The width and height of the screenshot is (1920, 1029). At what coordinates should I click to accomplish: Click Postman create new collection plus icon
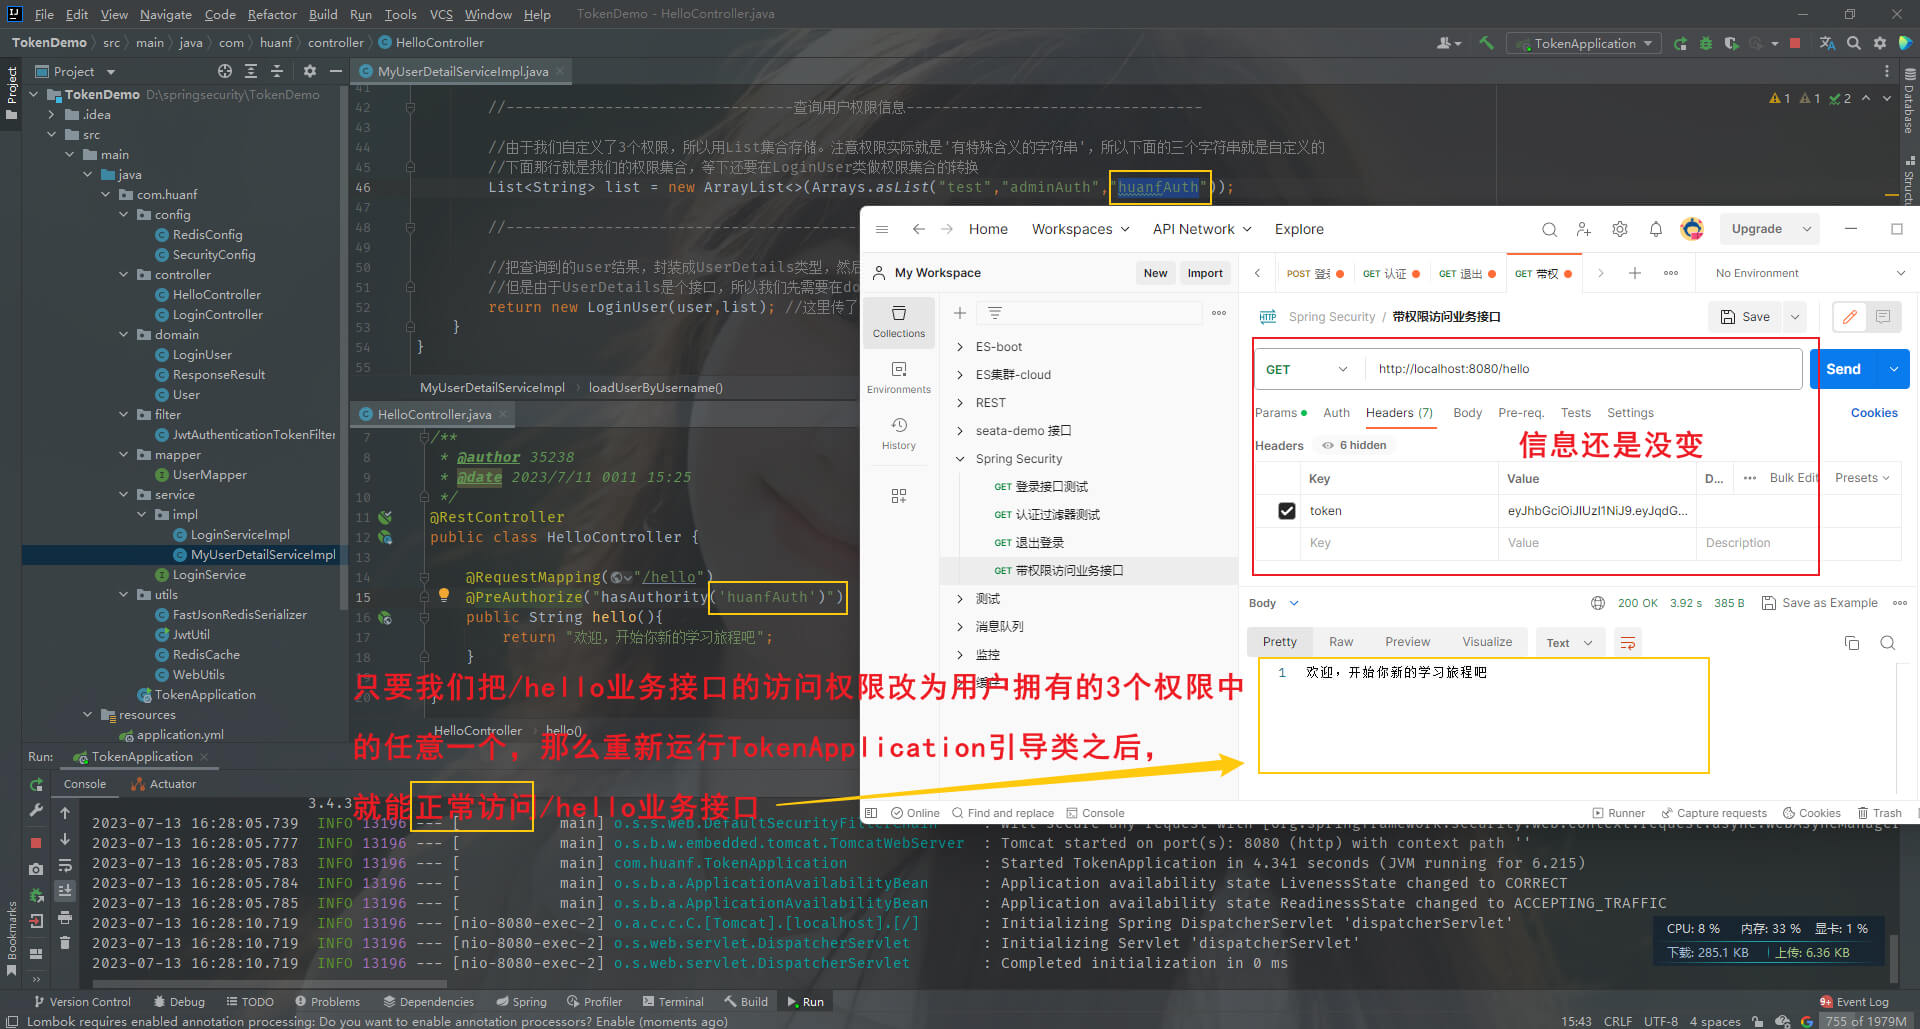(x=960, y=313)
